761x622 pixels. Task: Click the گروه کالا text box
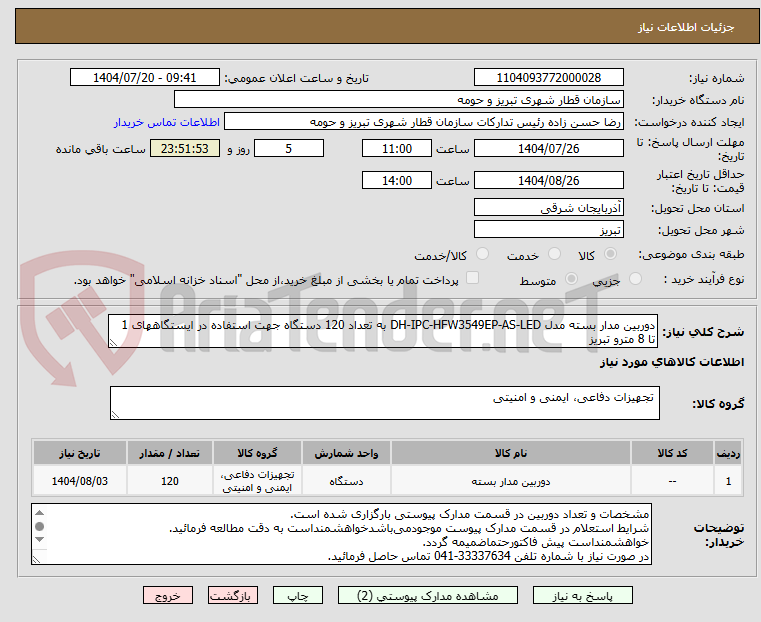coord(385,403)
